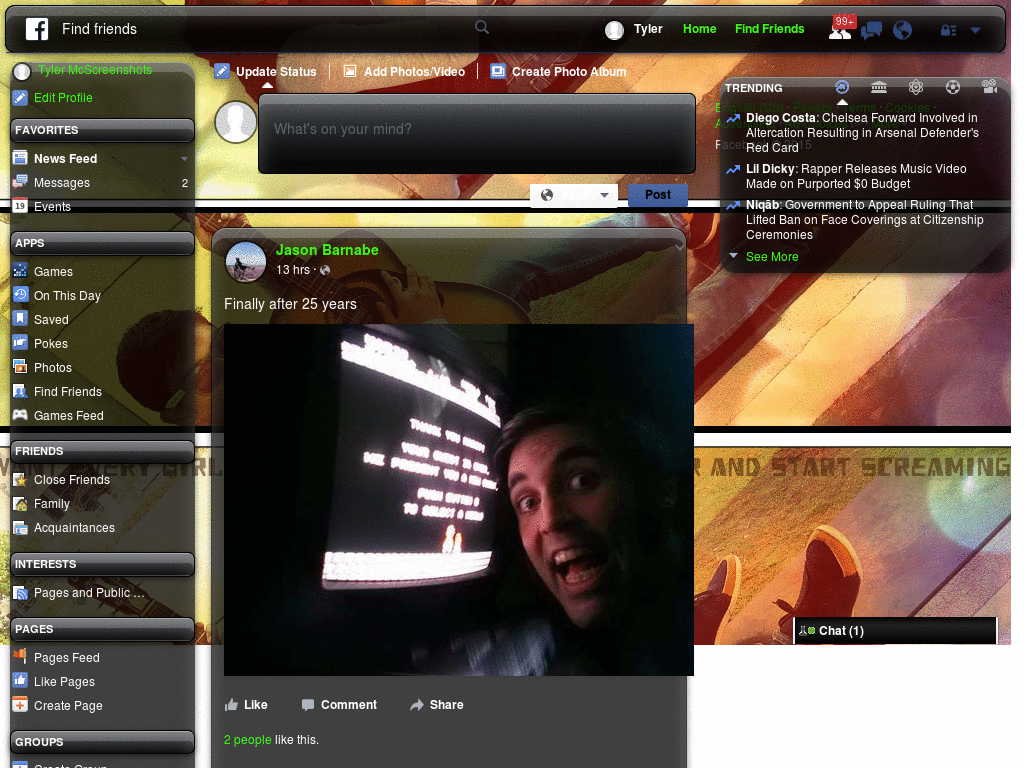The image size is (1024, 768).
Task: Open the 2 people likes link
Action: tap(248, 739)
